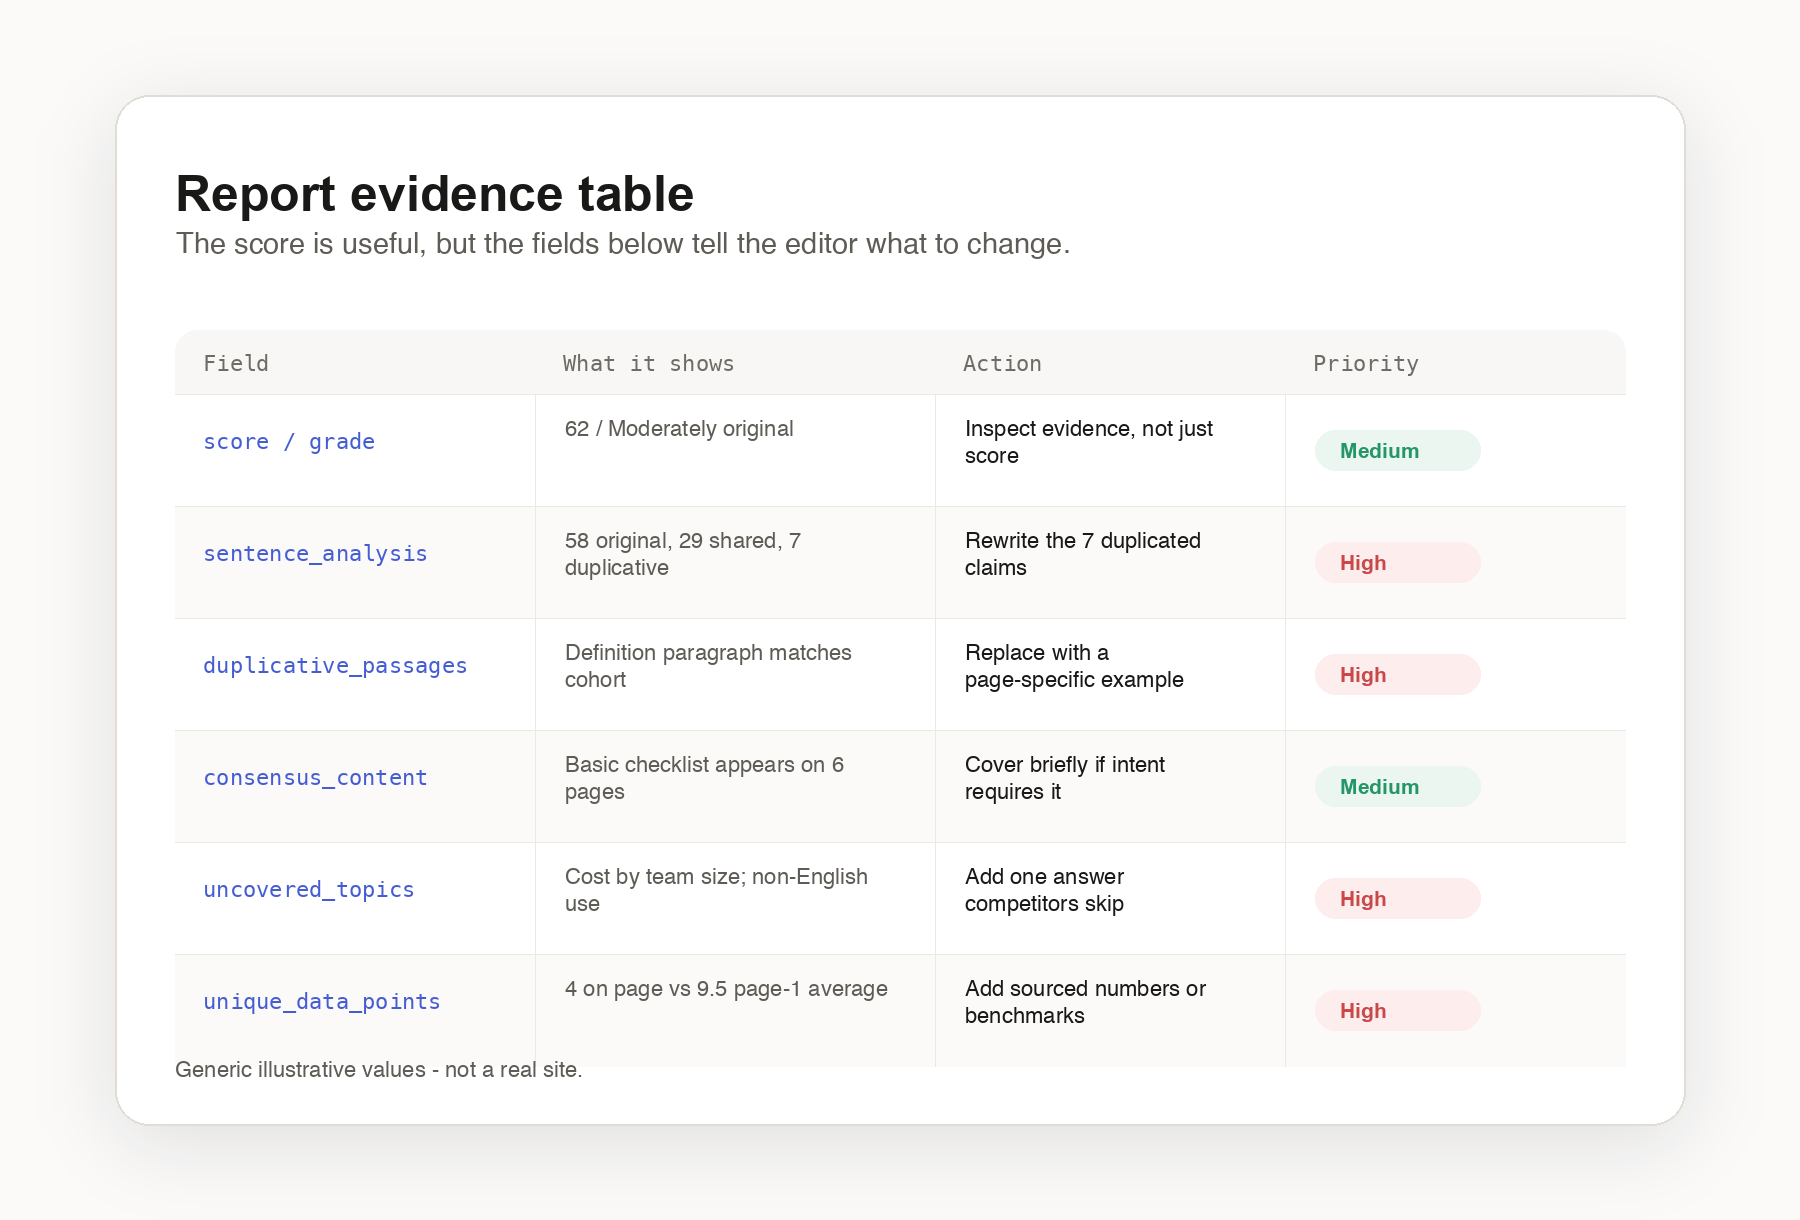Click the Medium badge in score / grade row
The image size is (1800, 1220).
(x=1397, y=451)
